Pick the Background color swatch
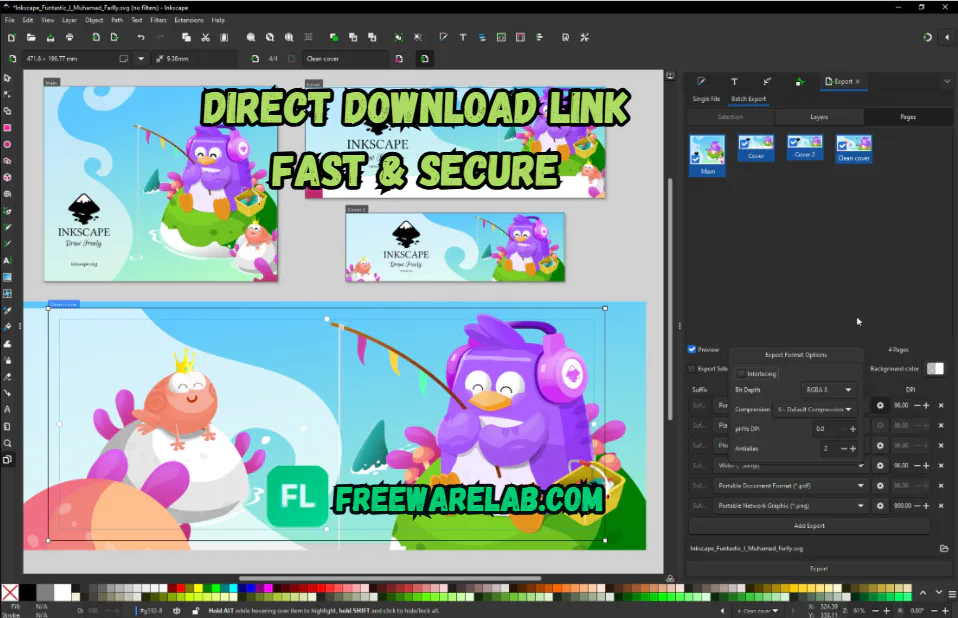The image size is (958, 618). pyautogui.click(x=935, y=368)
